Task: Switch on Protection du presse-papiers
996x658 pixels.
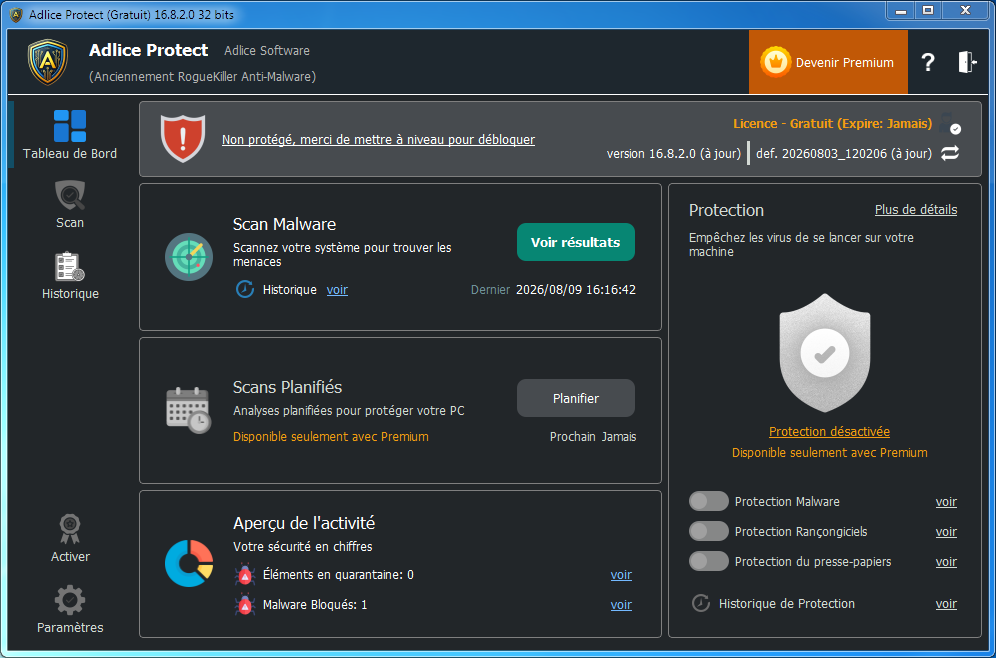Action: pyautogui.click(x=709, y=561)
